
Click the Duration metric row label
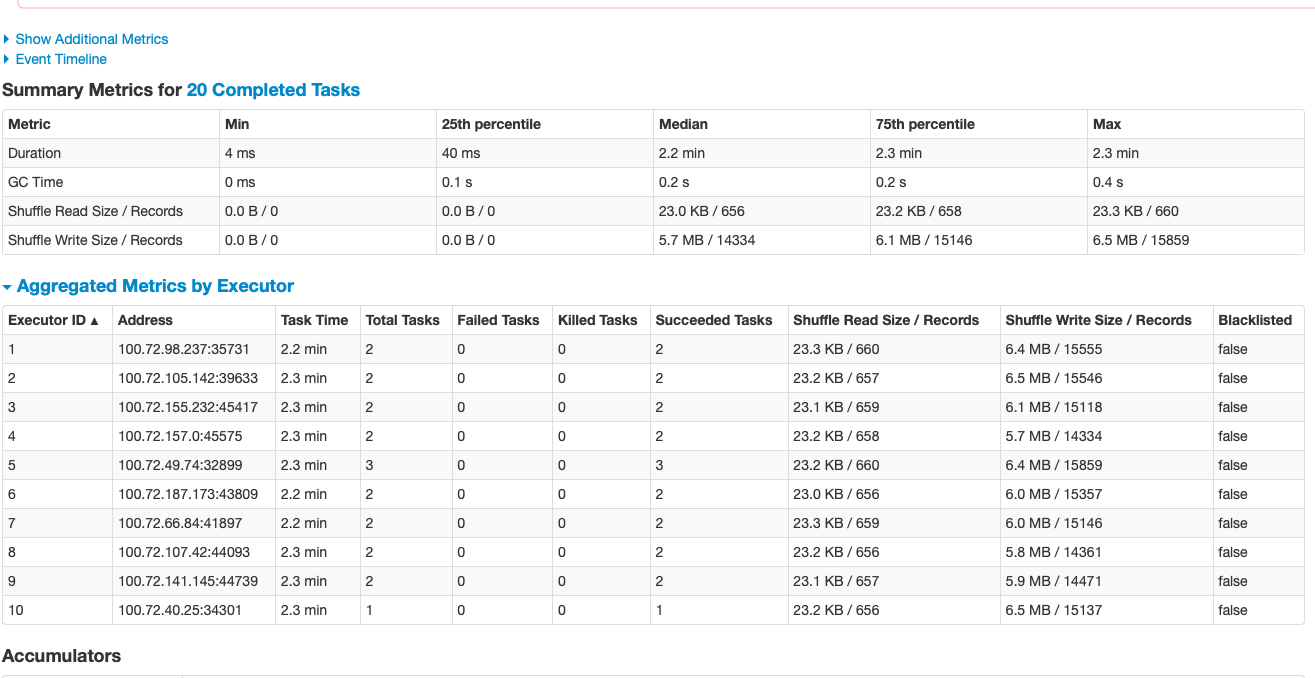click(34, 153)
